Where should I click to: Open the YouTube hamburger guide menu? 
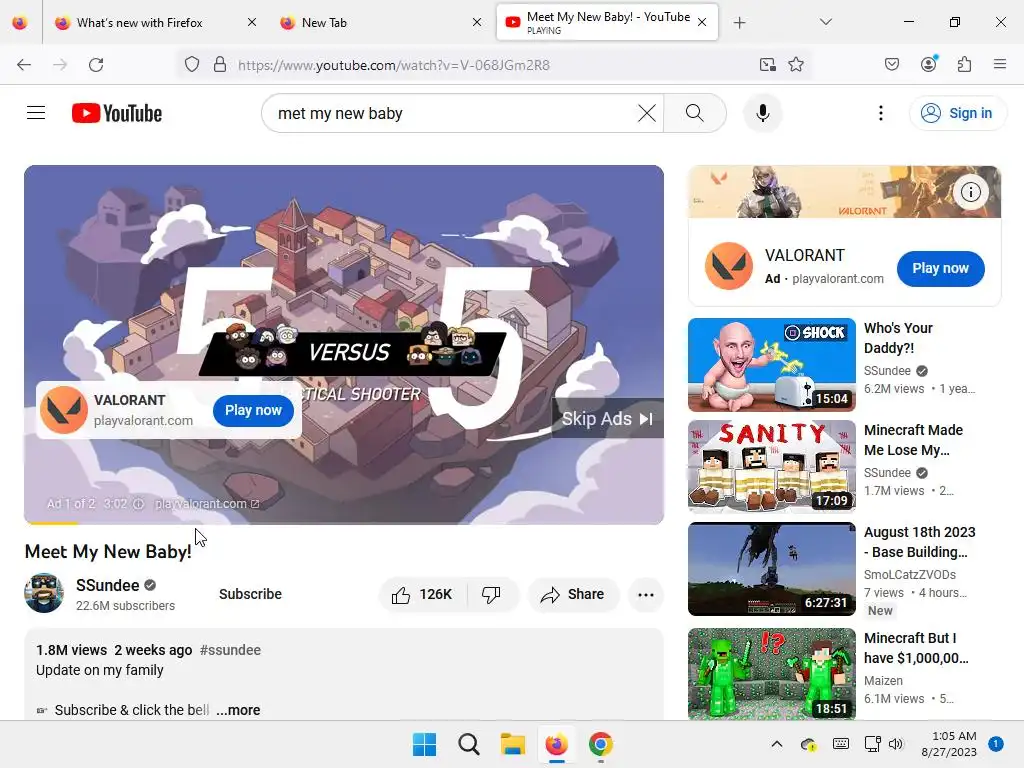(36, 113)
